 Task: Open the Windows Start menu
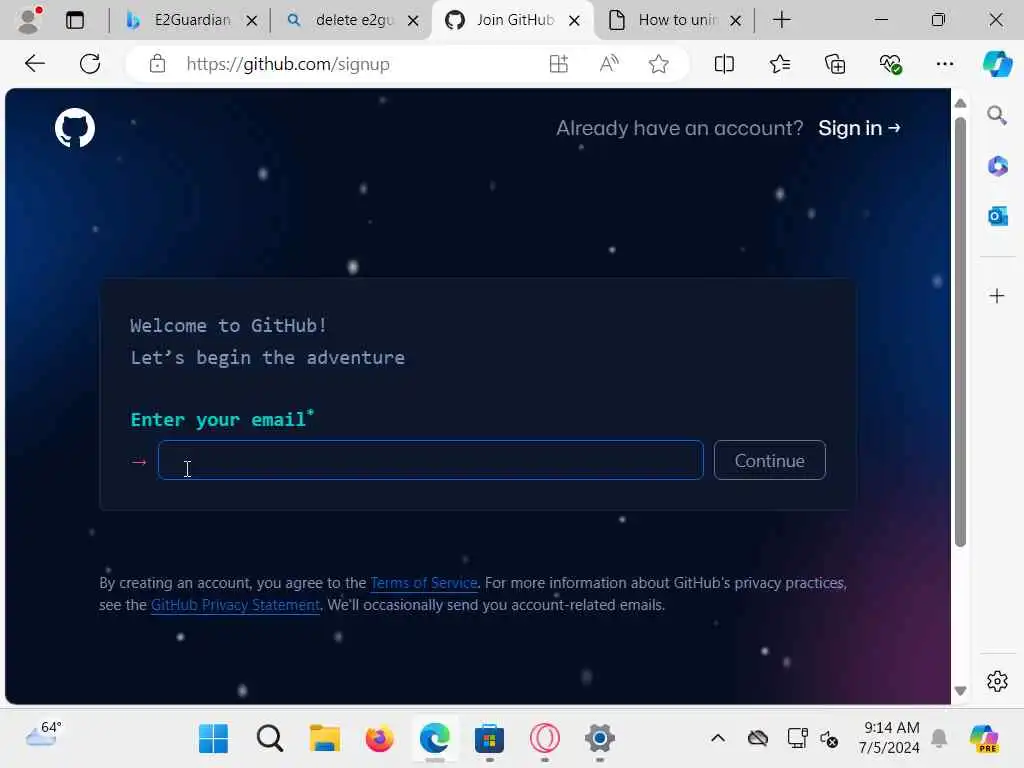pyautogui.click(x=213, y=739)
